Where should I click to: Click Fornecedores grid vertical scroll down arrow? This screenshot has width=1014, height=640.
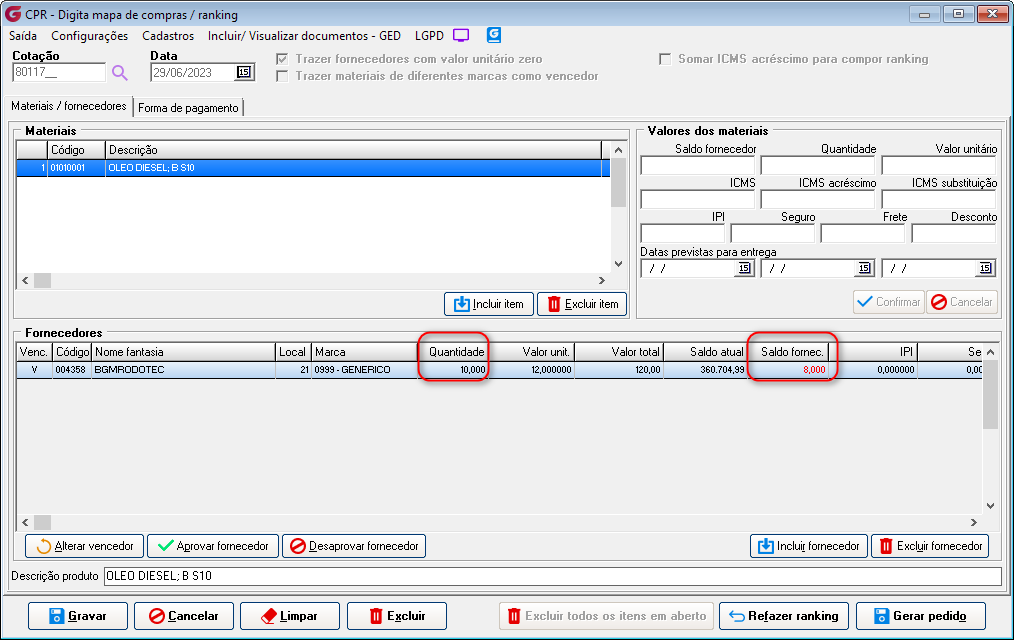[x=990, y=506]
